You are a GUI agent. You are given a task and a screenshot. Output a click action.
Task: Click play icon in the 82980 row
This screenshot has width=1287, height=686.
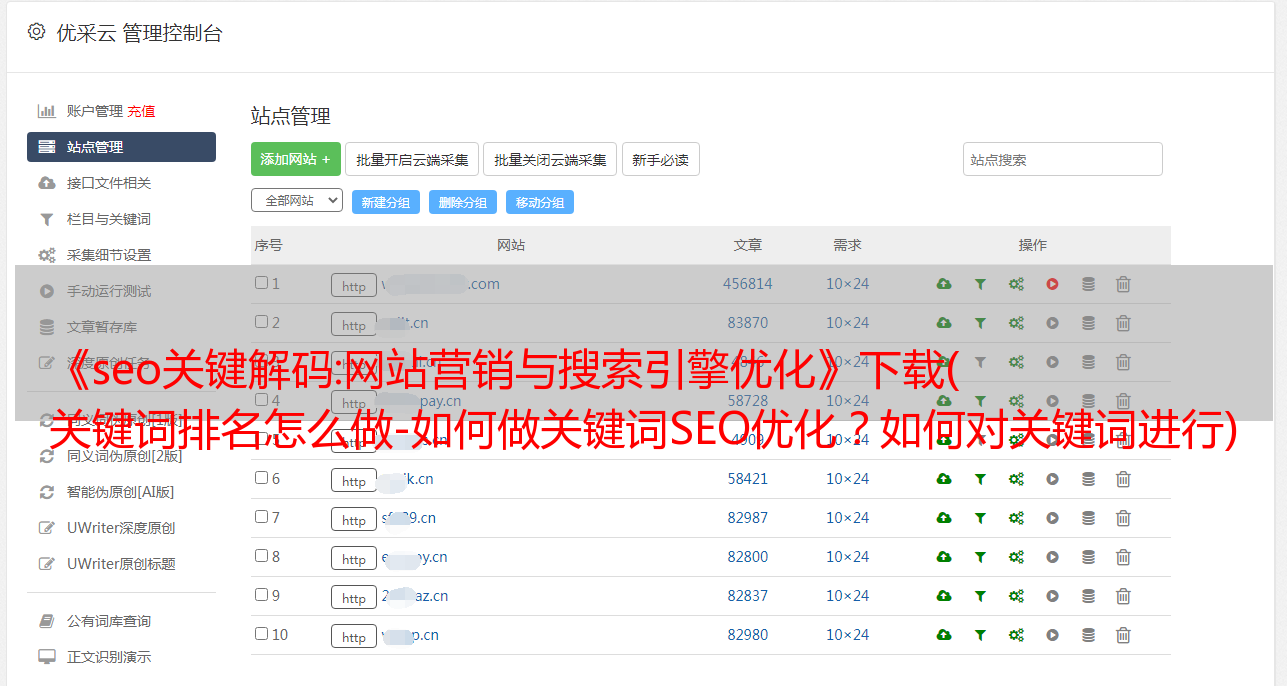1052,635
